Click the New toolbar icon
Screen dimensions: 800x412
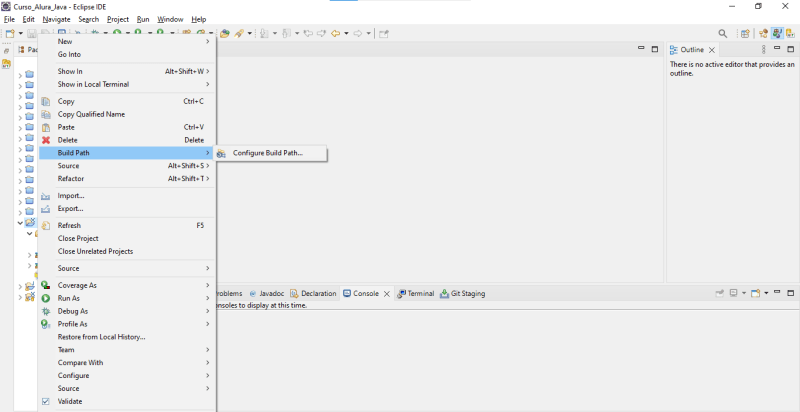tap(10, 34)
